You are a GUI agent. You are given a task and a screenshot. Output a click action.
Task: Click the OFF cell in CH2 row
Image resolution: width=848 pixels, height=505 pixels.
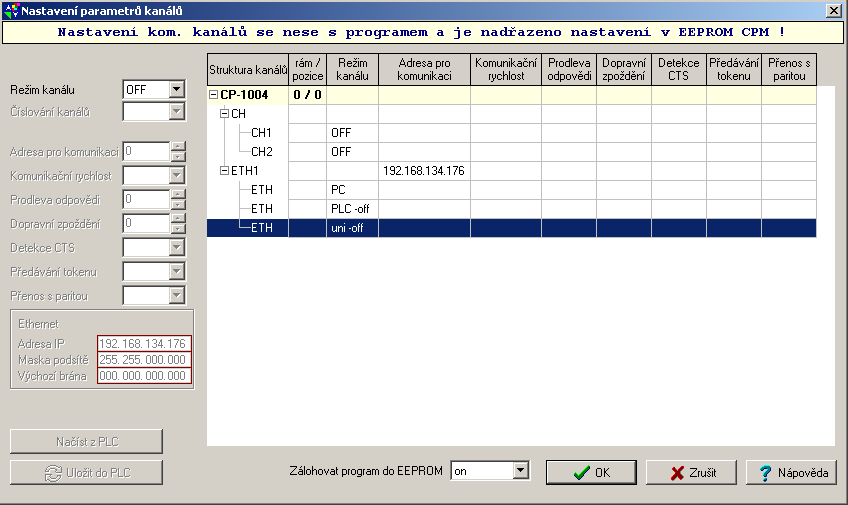click(352, 152)
